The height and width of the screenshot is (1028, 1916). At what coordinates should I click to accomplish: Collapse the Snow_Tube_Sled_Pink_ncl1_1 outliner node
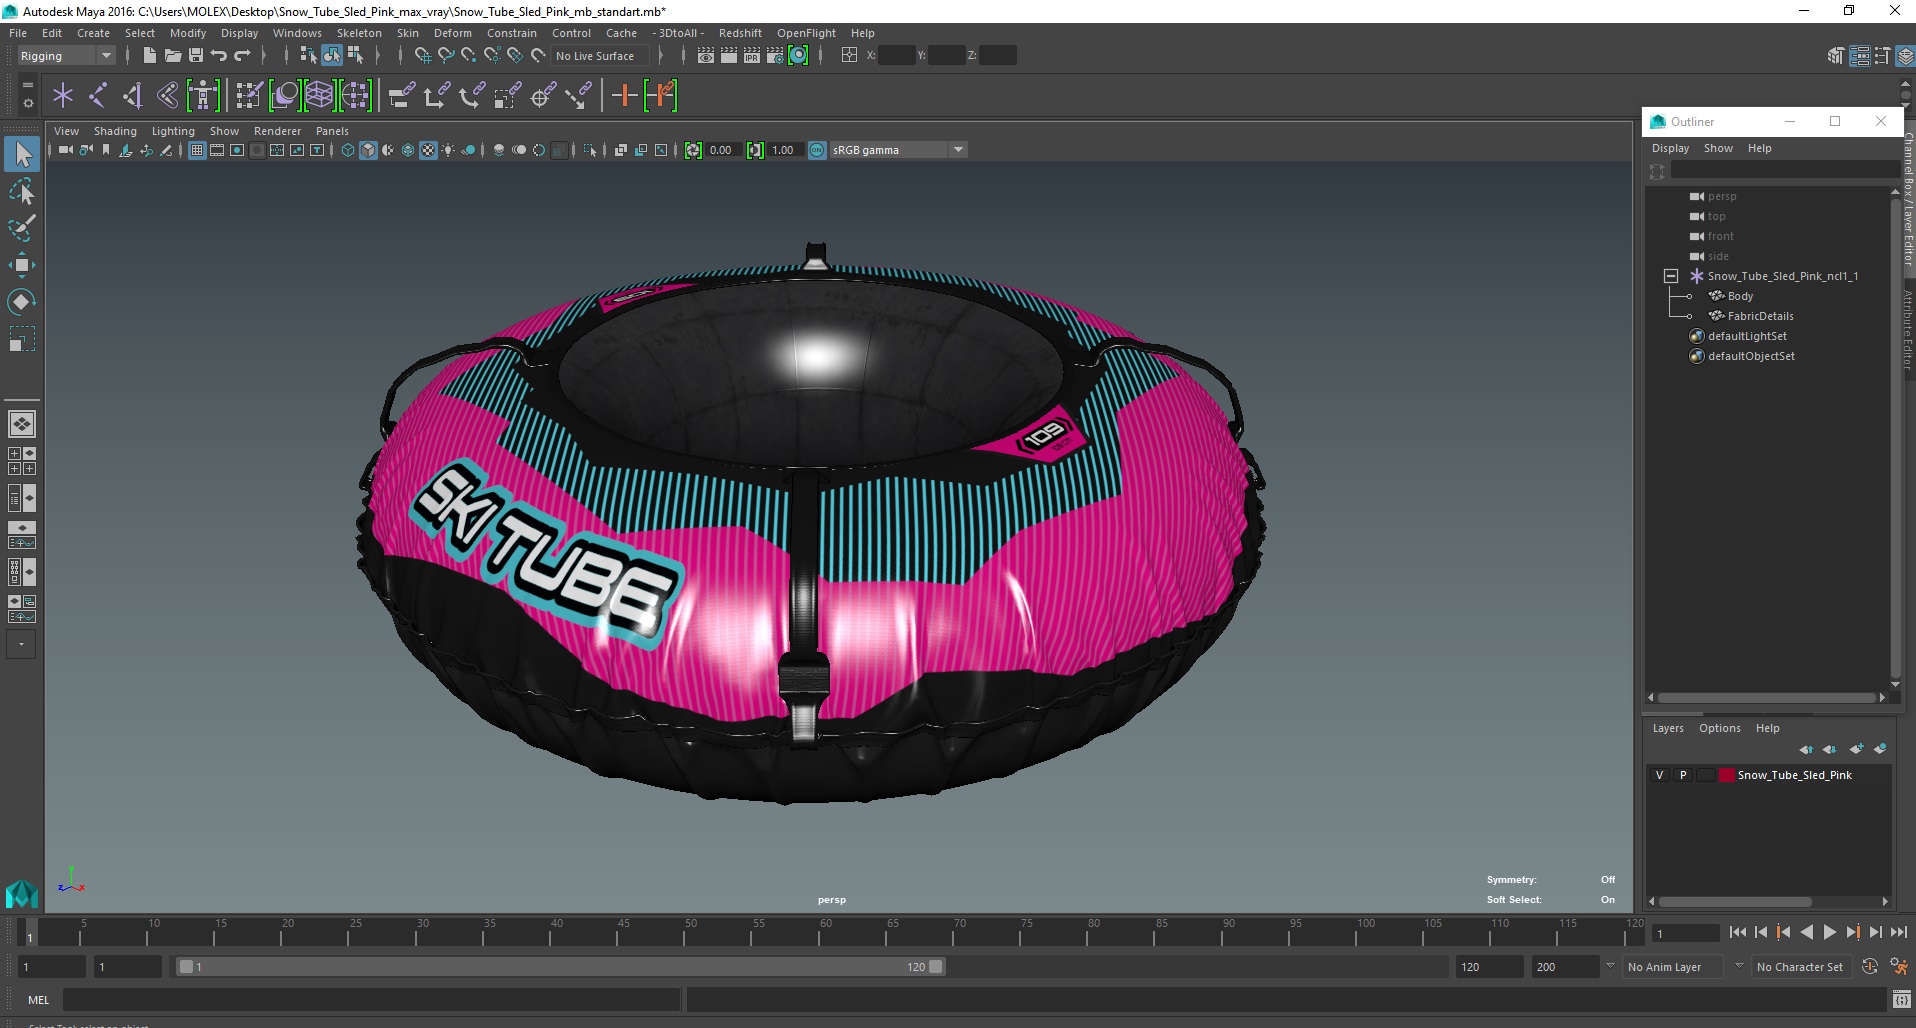(x=1670, y=276)
